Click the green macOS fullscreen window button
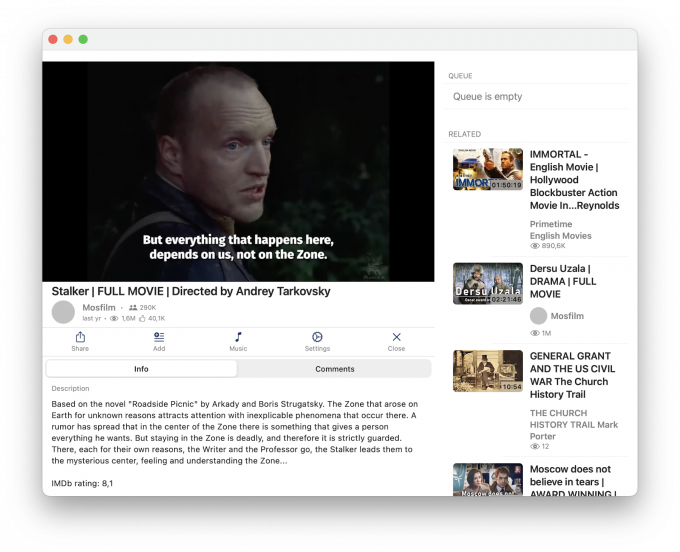 click(83, 39)
